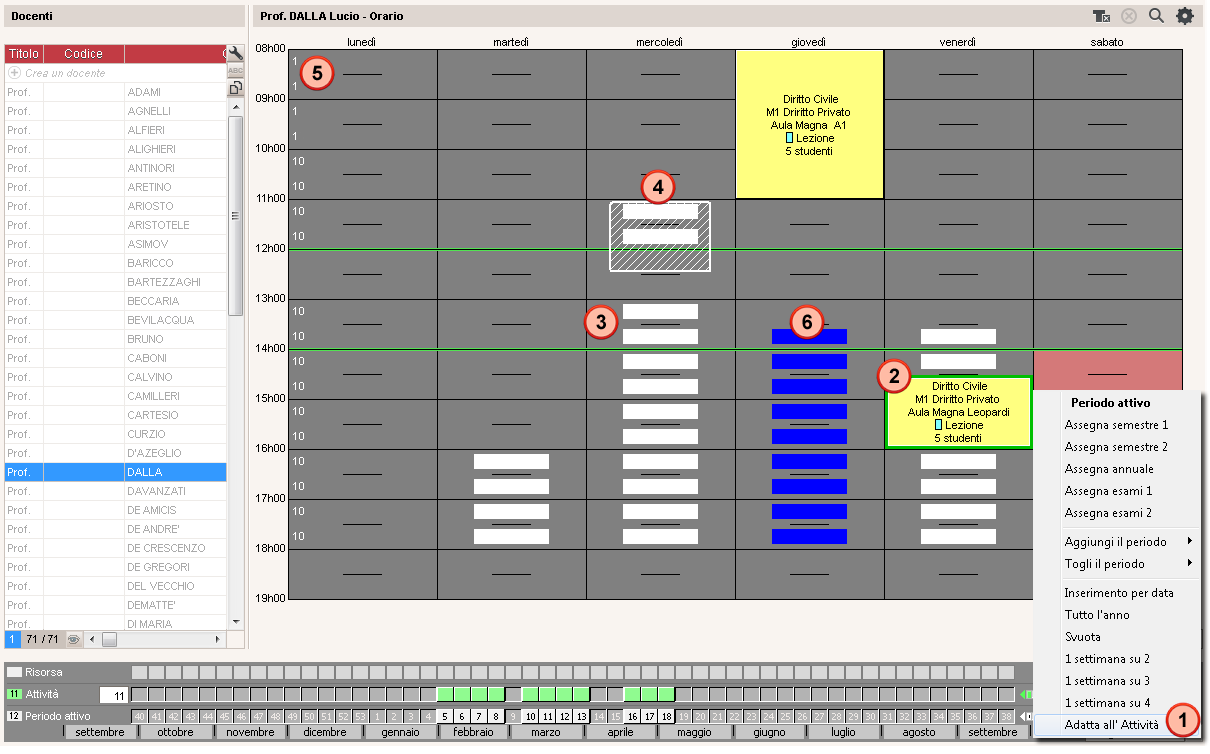Viewport: 1210px width, 754px height.
Task: Click the ABC sort icon in Docenti list
Action: (236, 71)
